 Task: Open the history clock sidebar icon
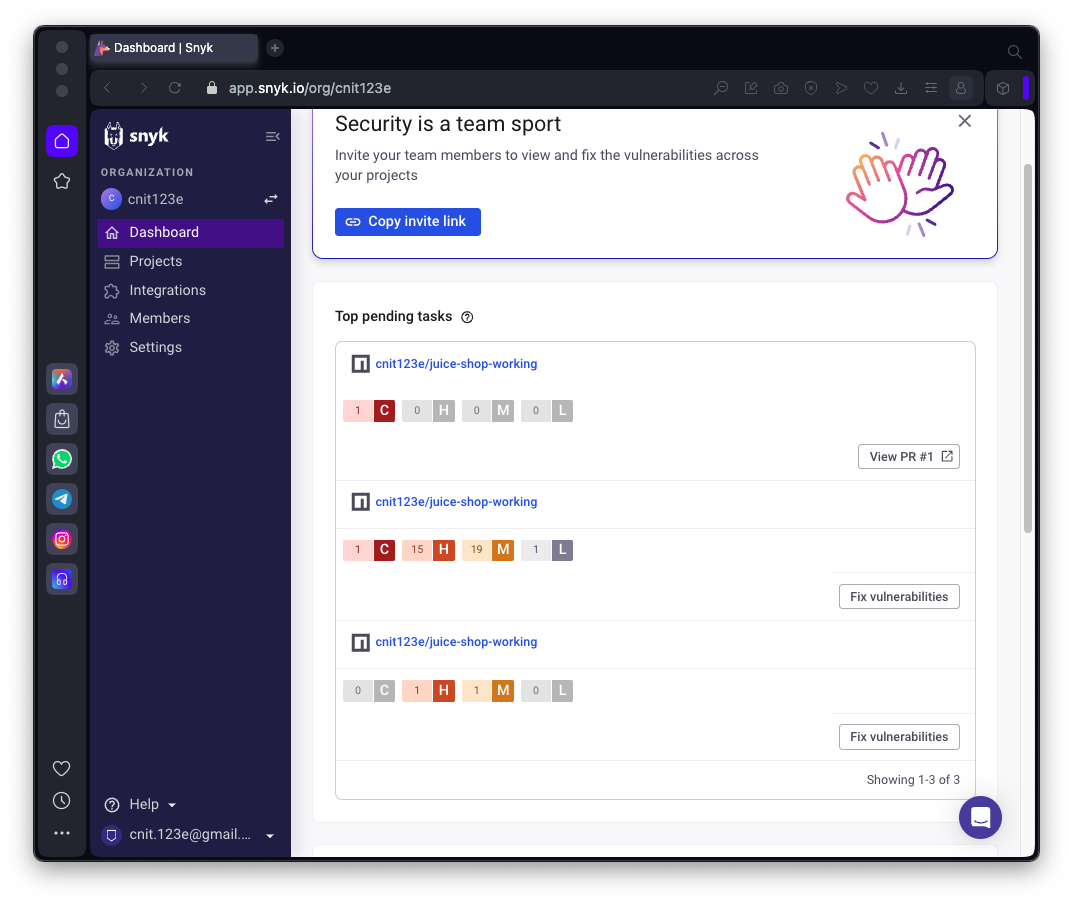click(x=62, y=800)
